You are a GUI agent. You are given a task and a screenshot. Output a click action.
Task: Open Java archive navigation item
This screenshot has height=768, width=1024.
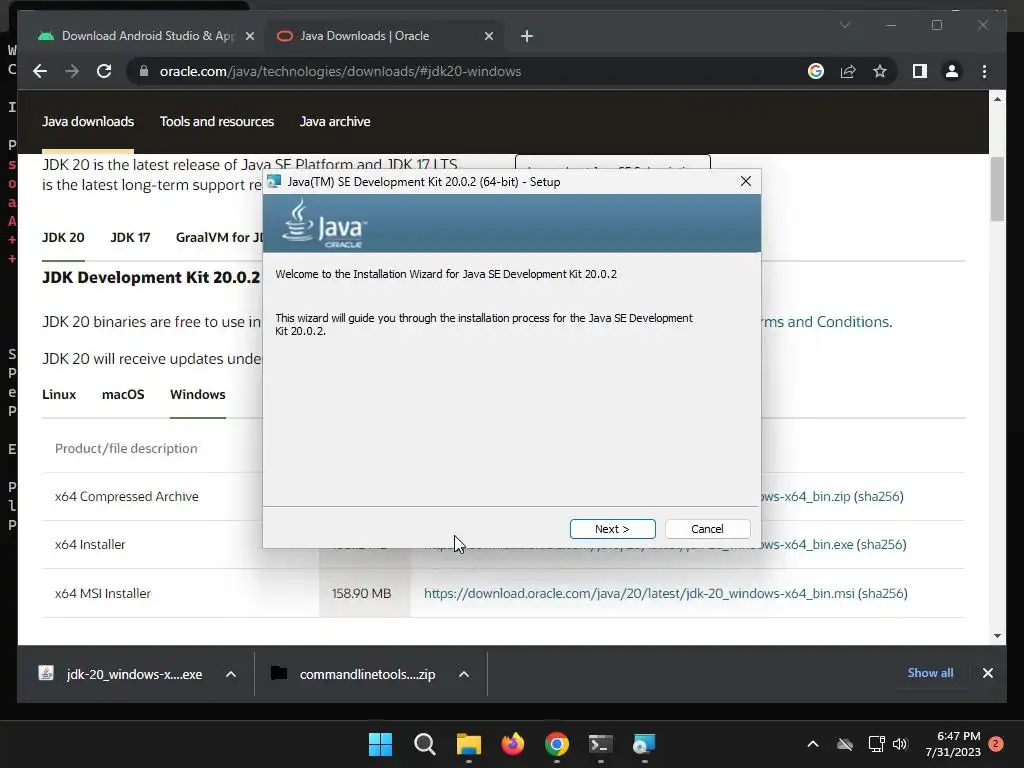click(x=335, y=121)
